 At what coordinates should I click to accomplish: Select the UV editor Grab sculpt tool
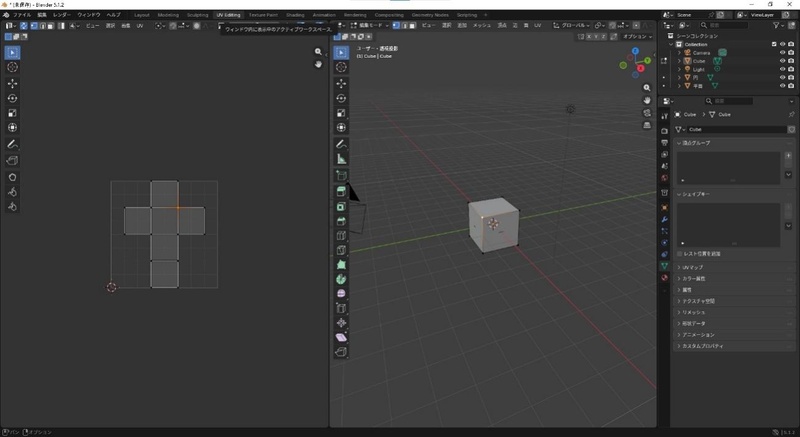(x=12, y=177)
